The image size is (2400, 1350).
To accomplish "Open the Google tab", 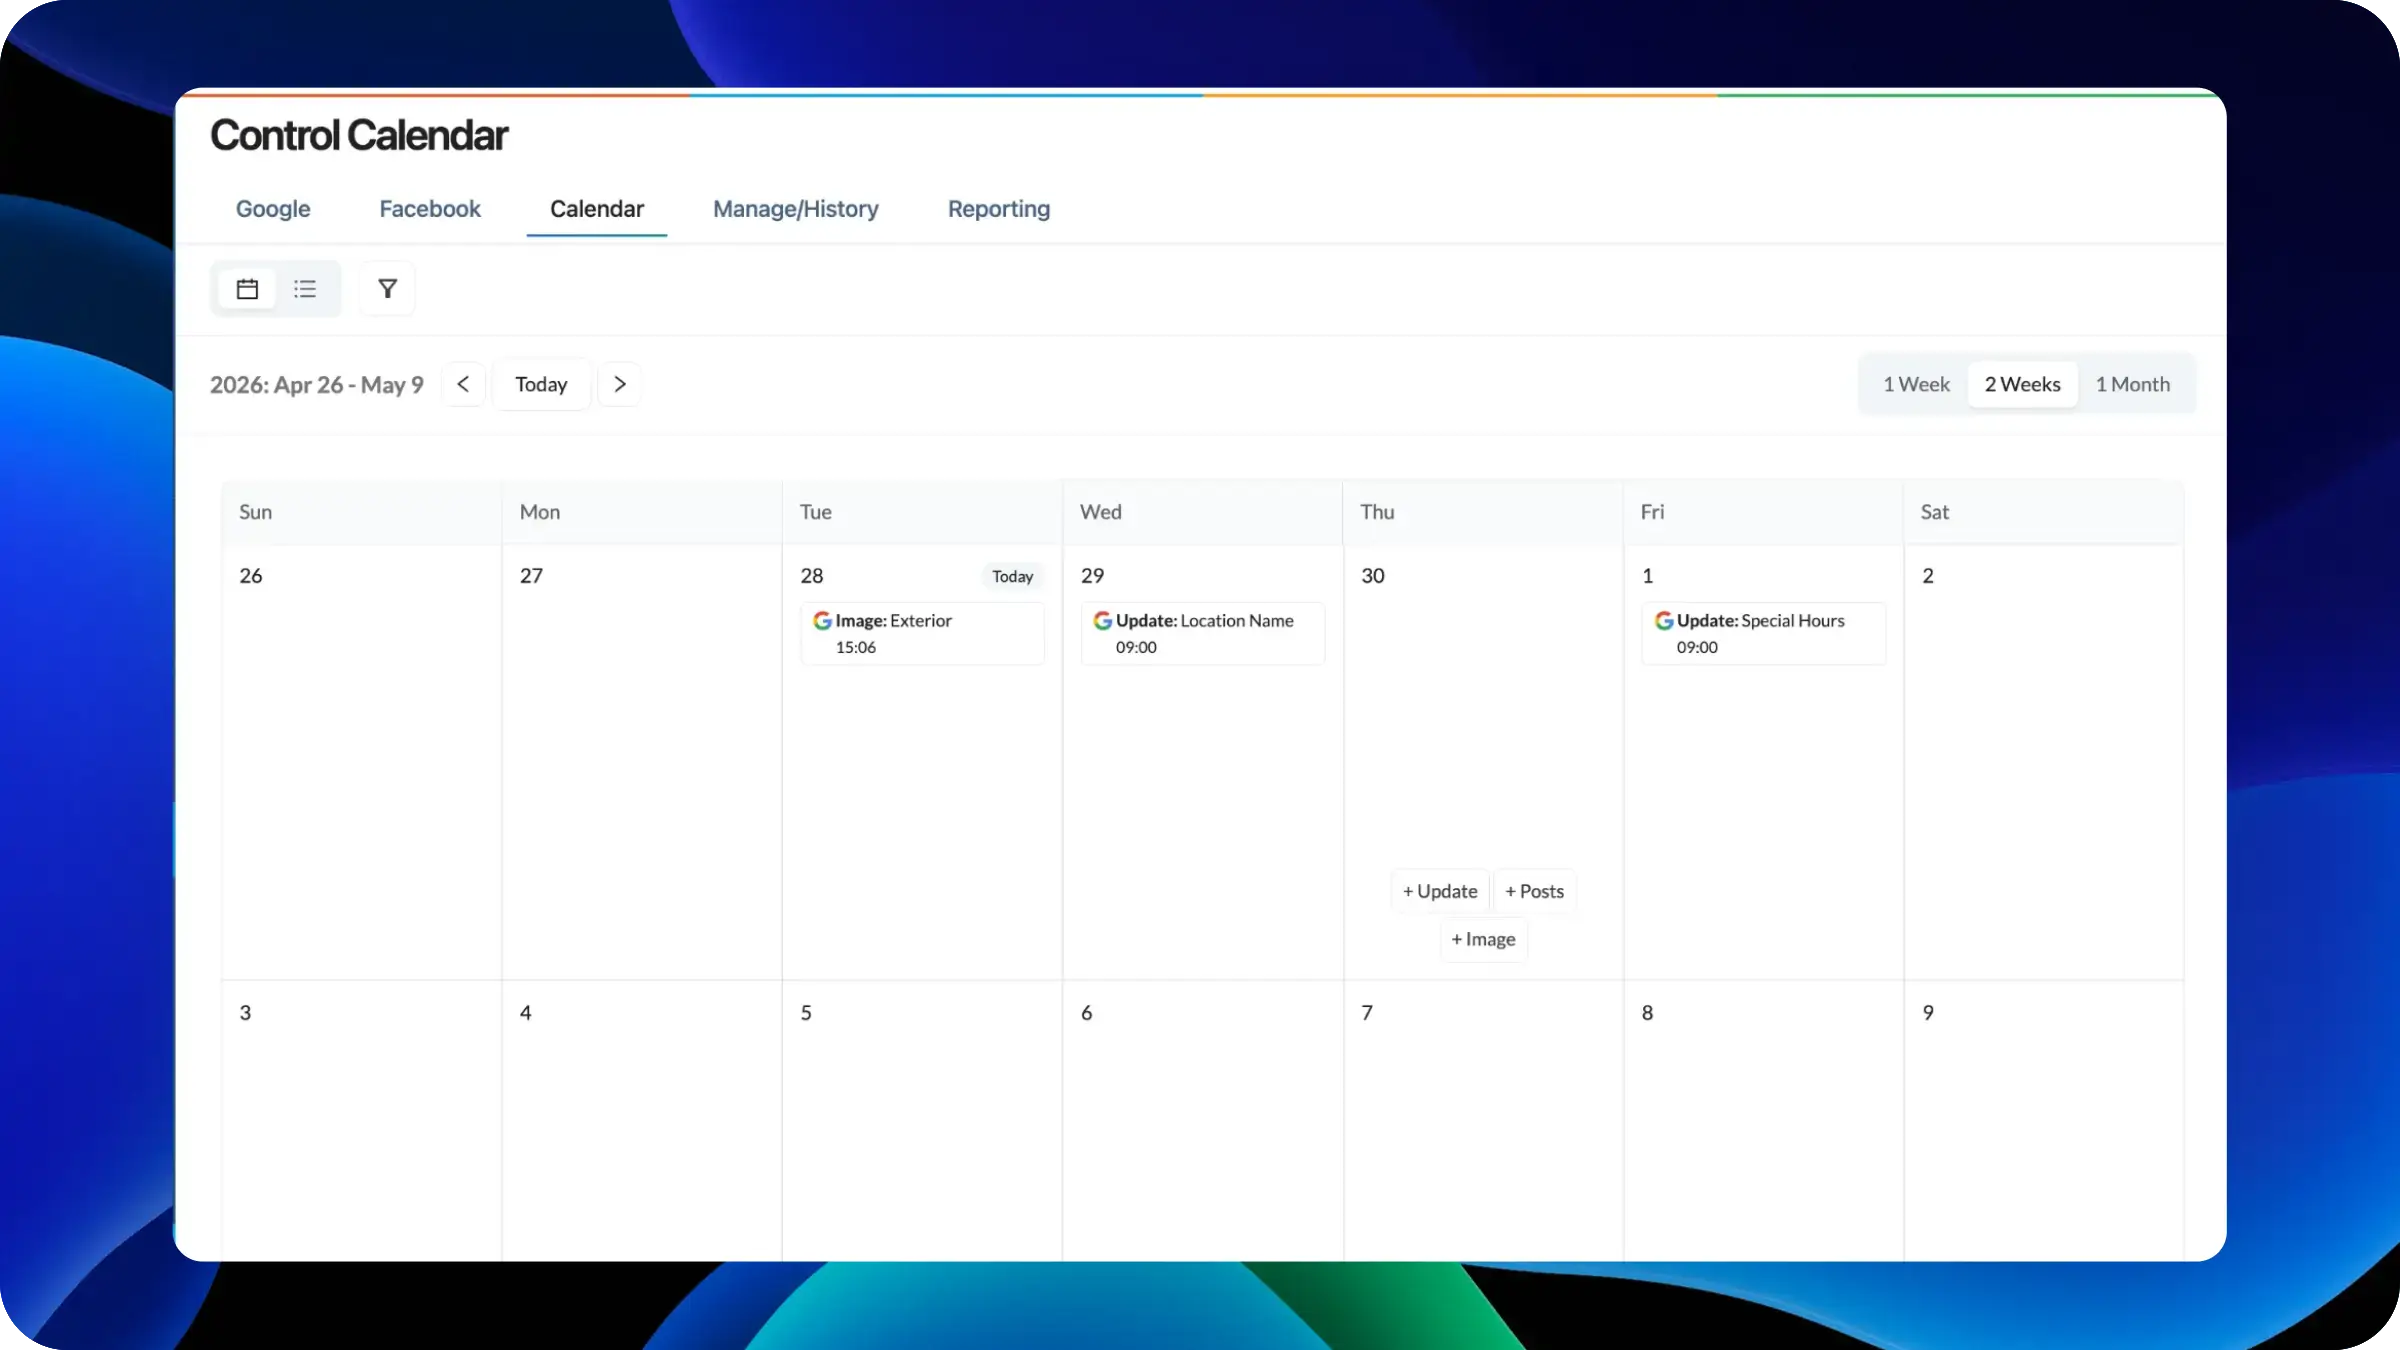I will (273, 209).
